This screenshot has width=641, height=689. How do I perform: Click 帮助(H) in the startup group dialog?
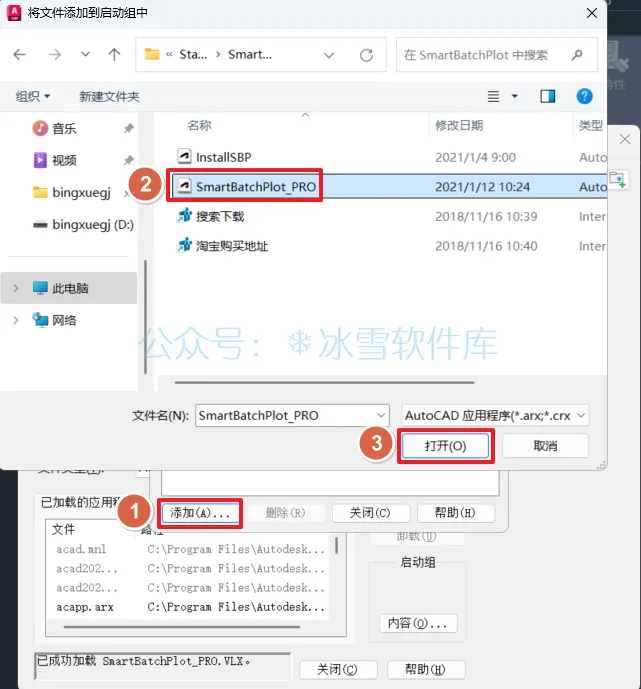click(x=456, y=513)
